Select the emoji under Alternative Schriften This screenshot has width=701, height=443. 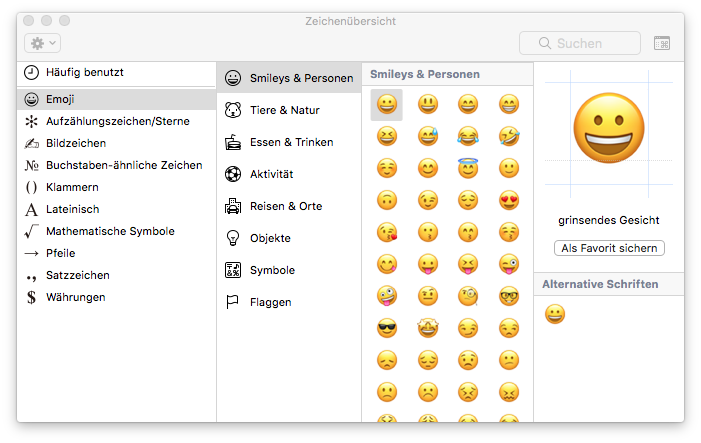(555, 314)
